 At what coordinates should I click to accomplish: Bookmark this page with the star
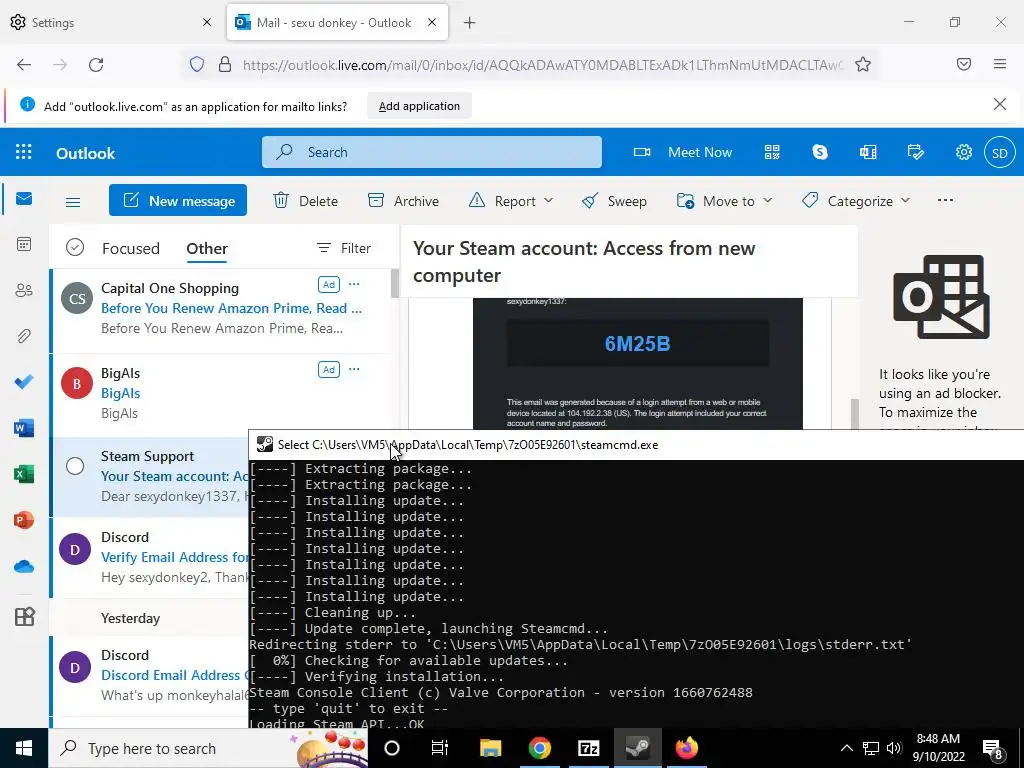click(863, 64)
